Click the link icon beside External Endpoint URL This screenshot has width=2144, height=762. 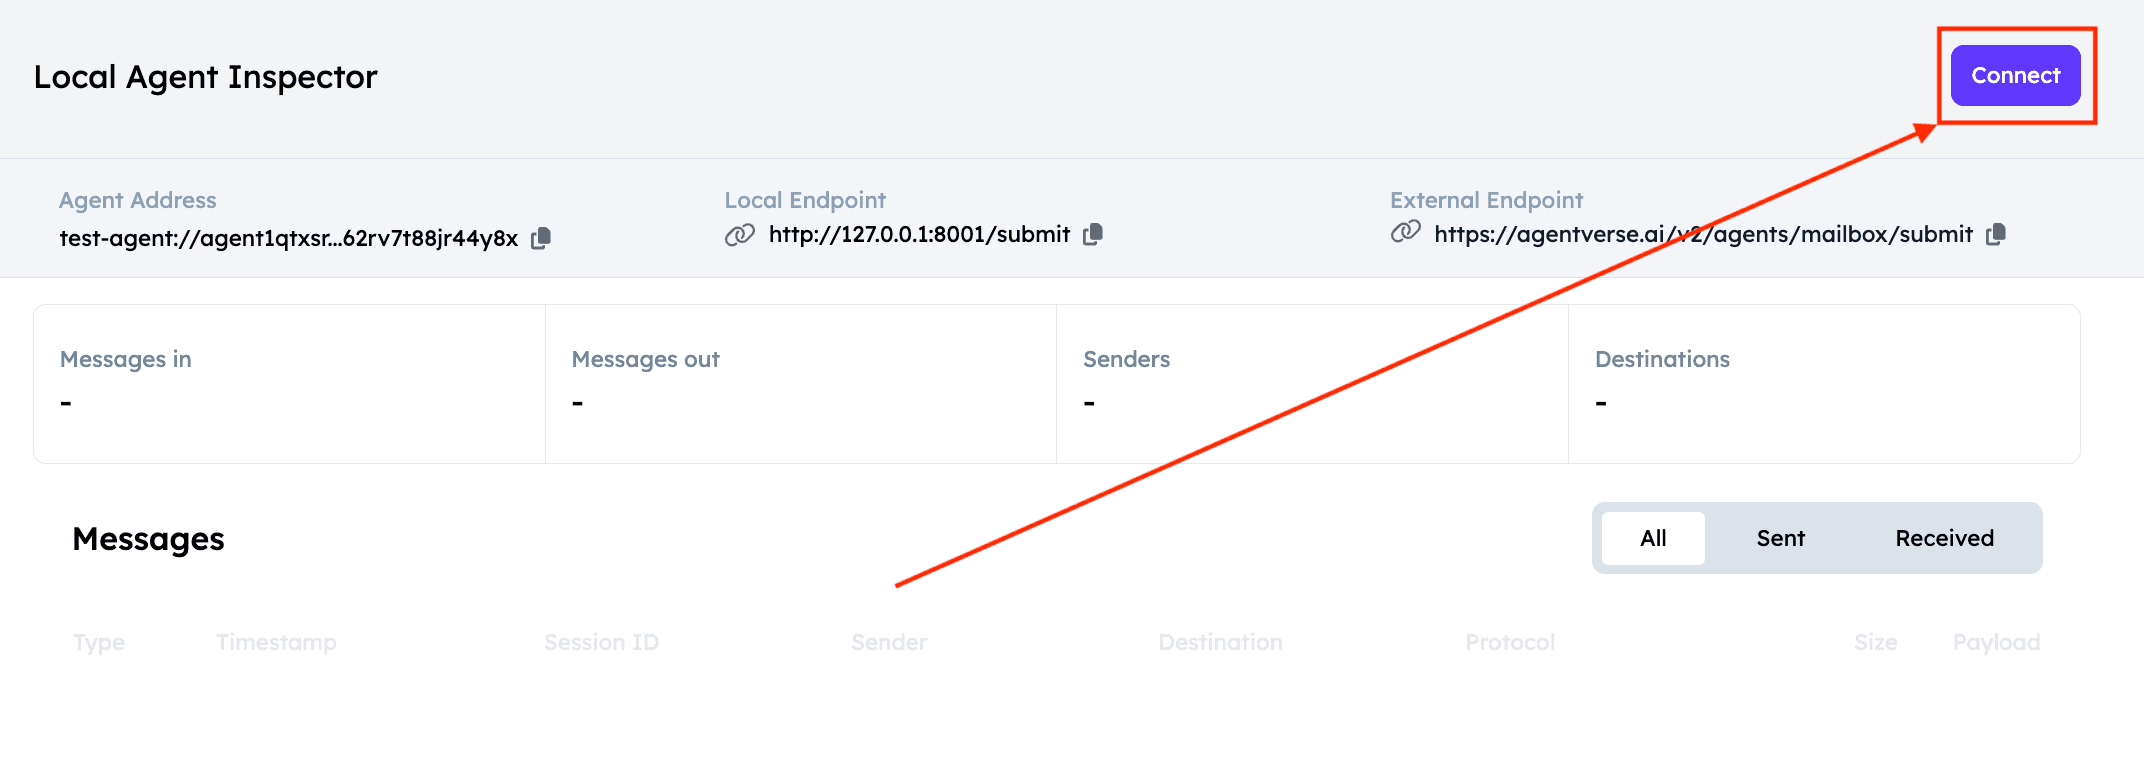pyautogui.click(x=1405, y=233)
